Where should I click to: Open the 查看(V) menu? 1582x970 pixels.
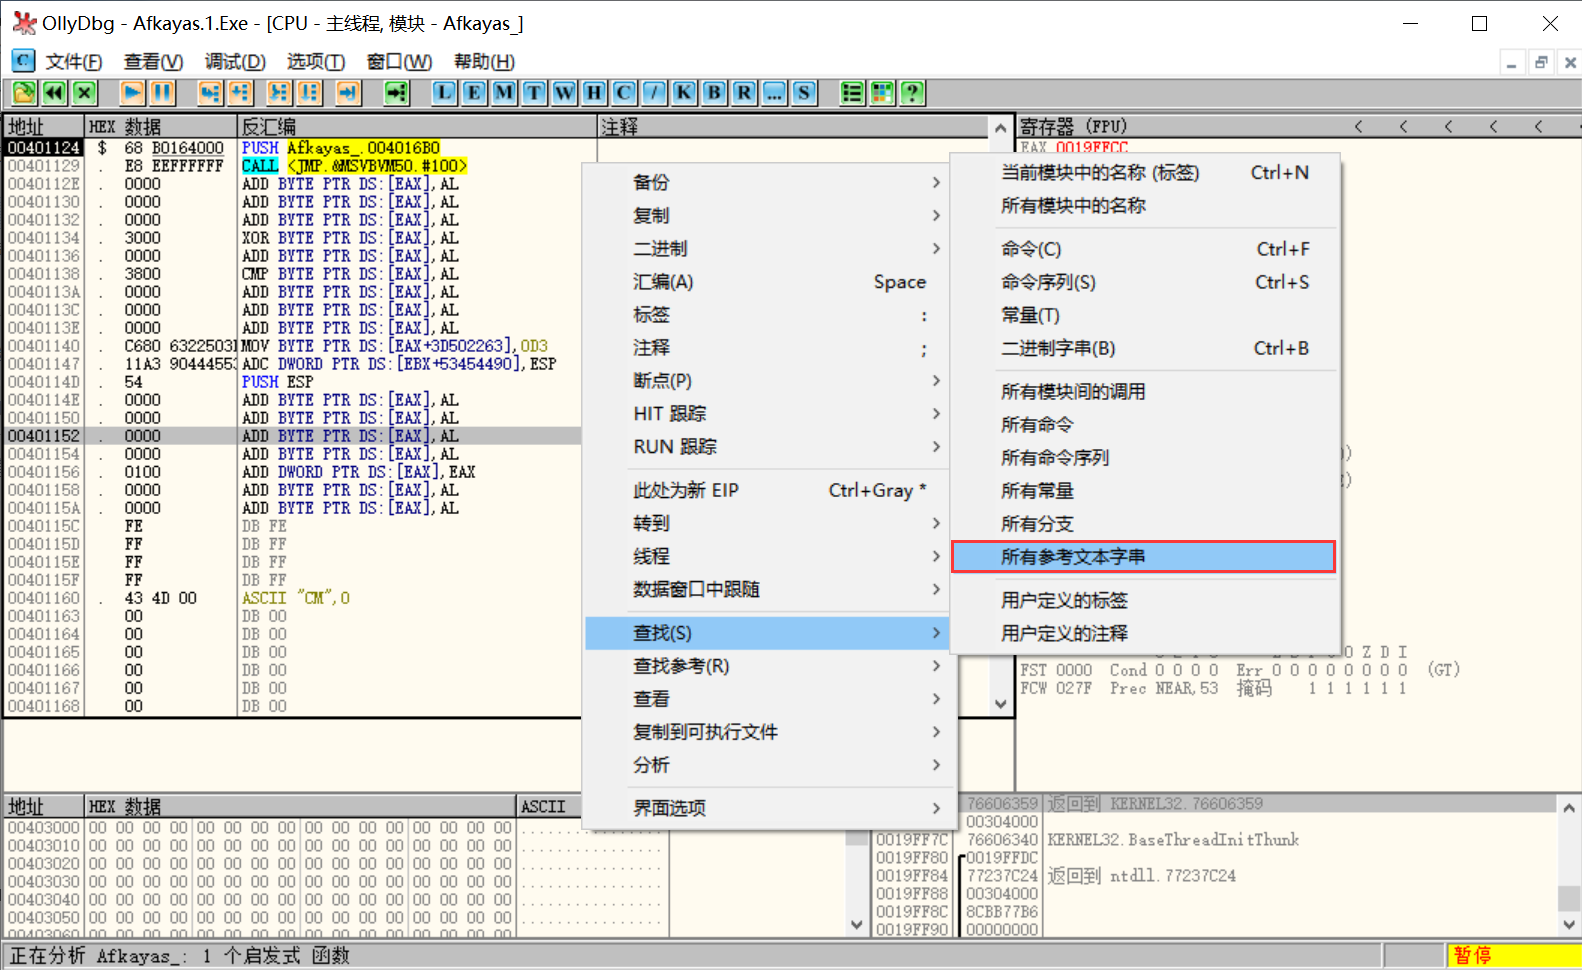click(153, 62)
